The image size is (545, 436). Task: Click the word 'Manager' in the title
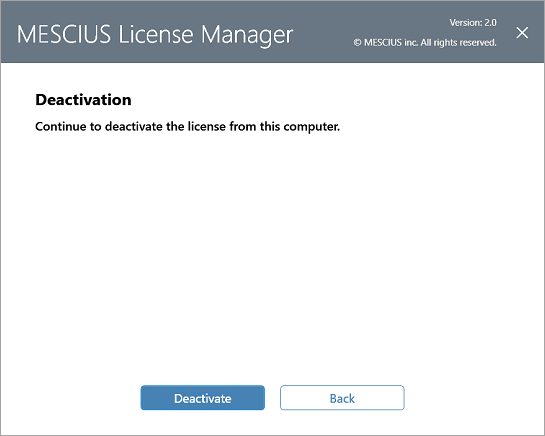click(x=247, y=35)
